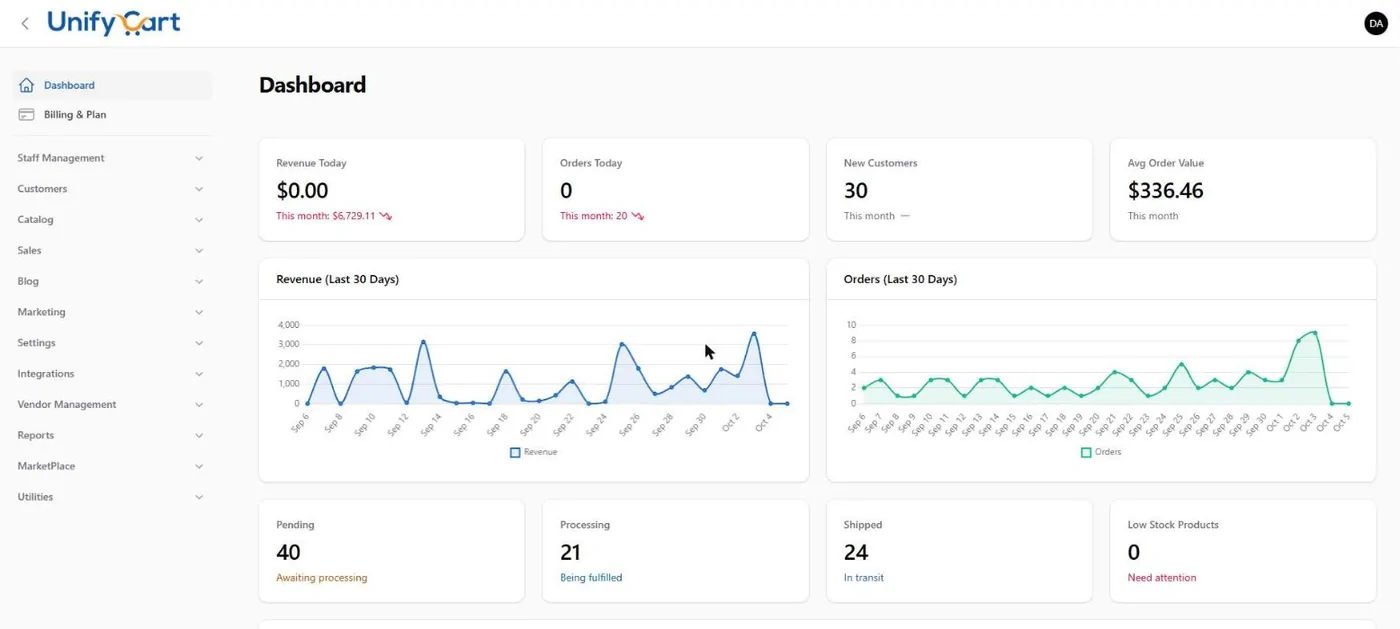1400x629 pixels.
Task: Open the Vendor Management menu label
Action: tap(67, 405)
